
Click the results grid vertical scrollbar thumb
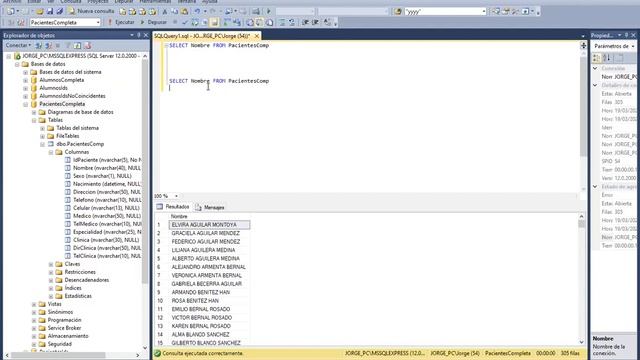pos(582,224)
